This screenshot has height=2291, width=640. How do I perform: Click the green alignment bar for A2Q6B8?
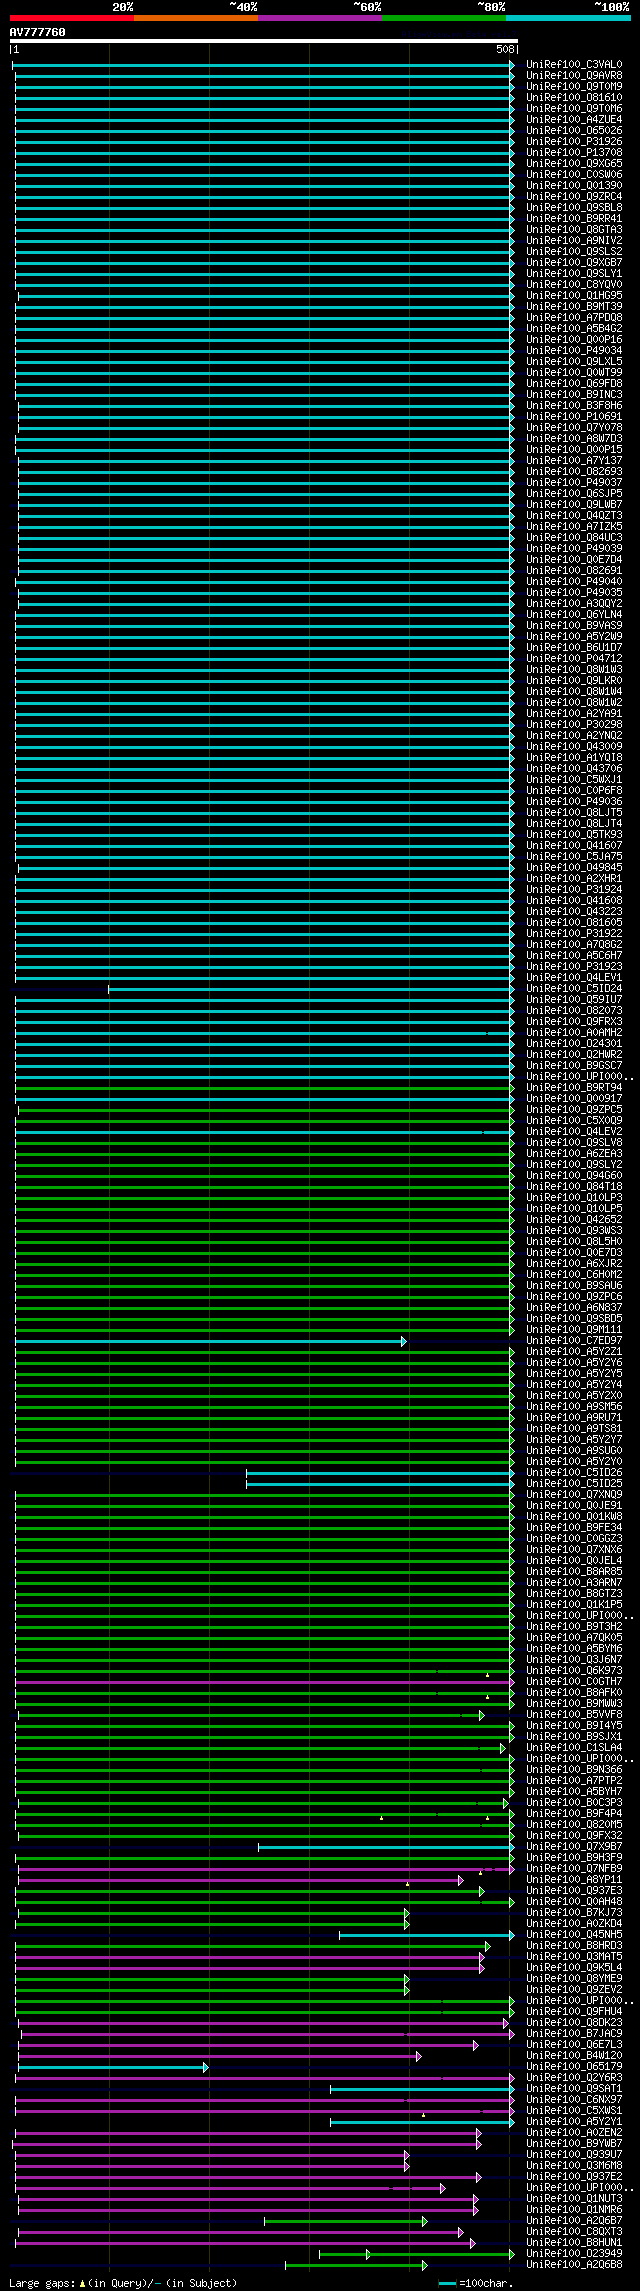(357, 2265)
